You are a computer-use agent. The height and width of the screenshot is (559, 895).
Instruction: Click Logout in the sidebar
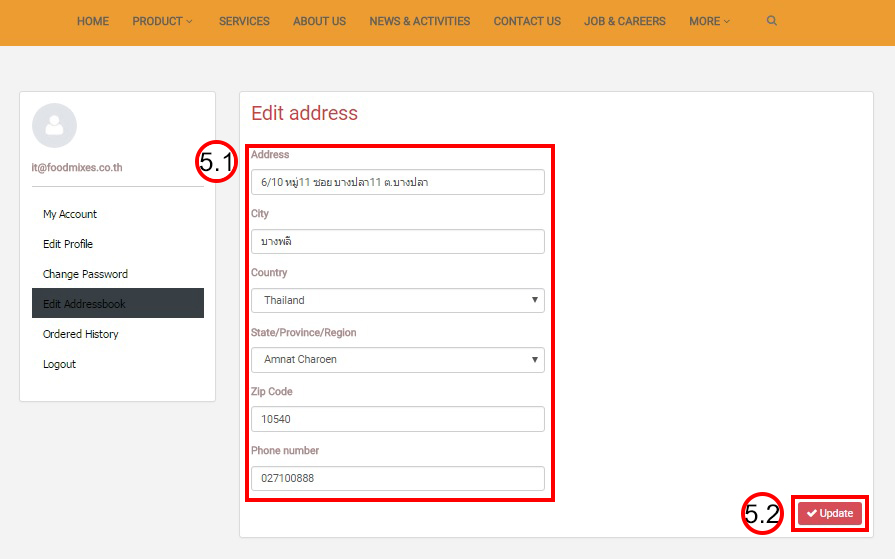(118, 364)
